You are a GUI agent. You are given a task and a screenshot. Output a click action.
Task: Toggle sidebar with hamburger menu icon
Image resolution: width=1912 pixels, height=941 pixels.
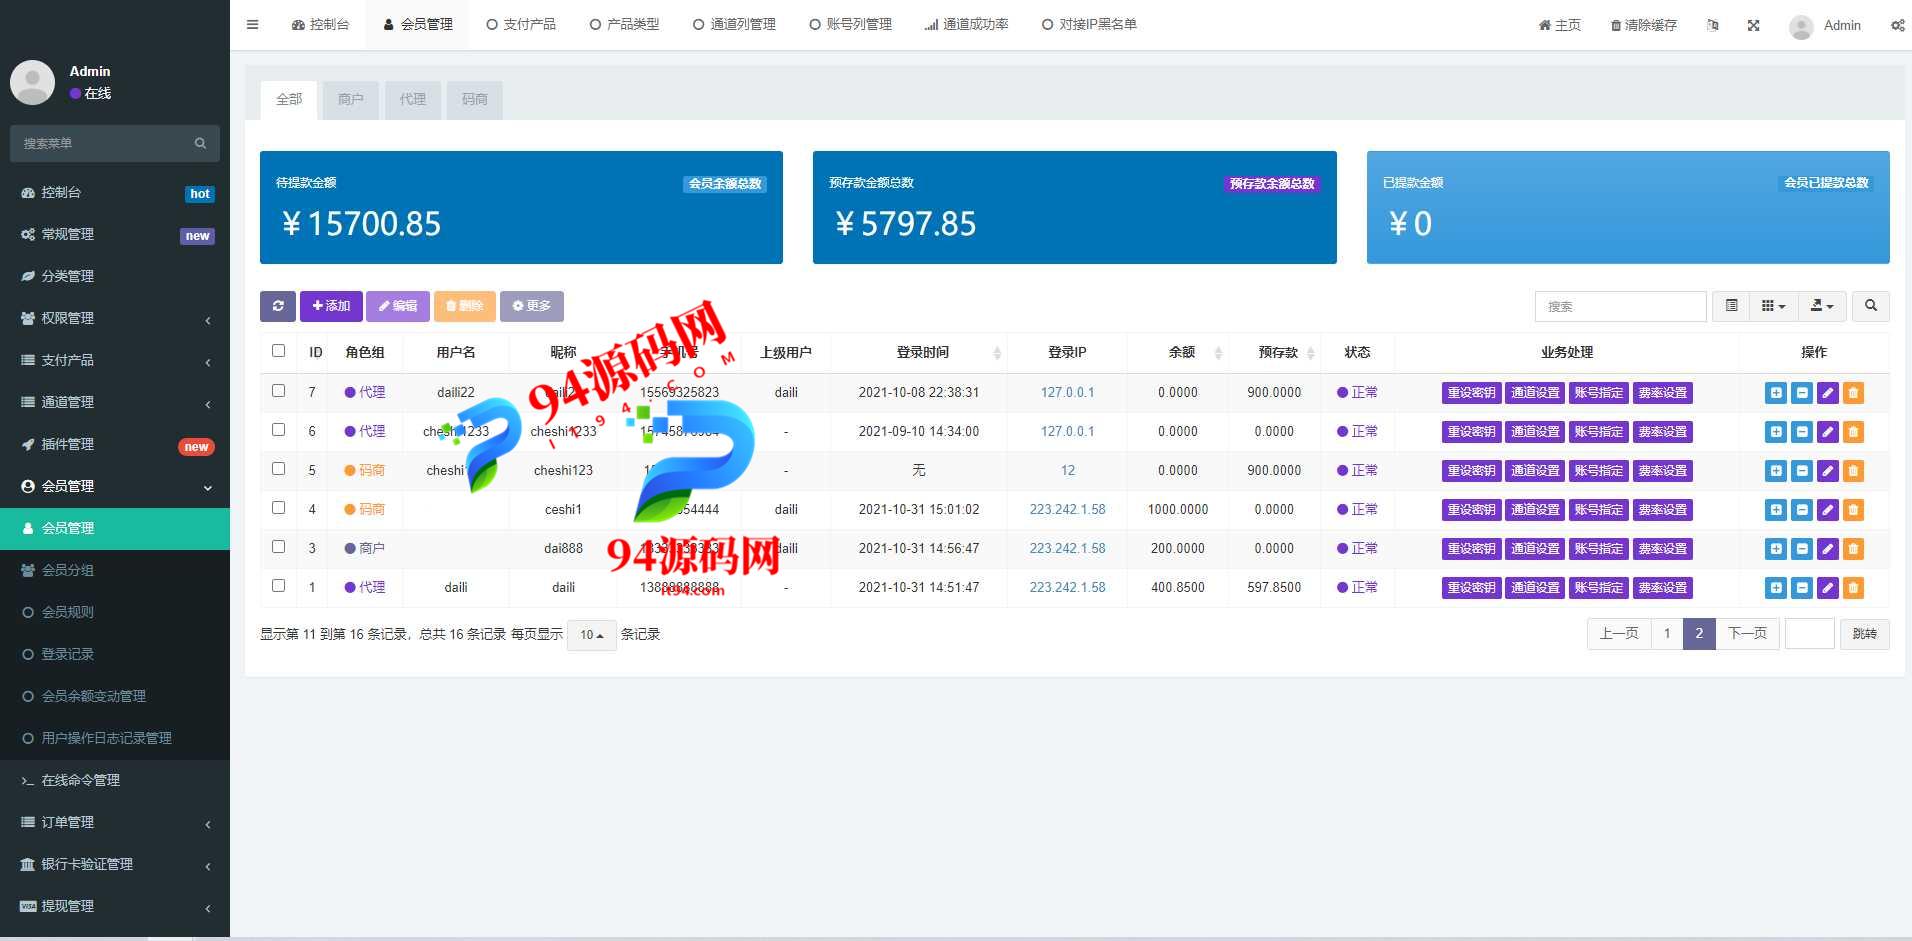pos(252,25)
